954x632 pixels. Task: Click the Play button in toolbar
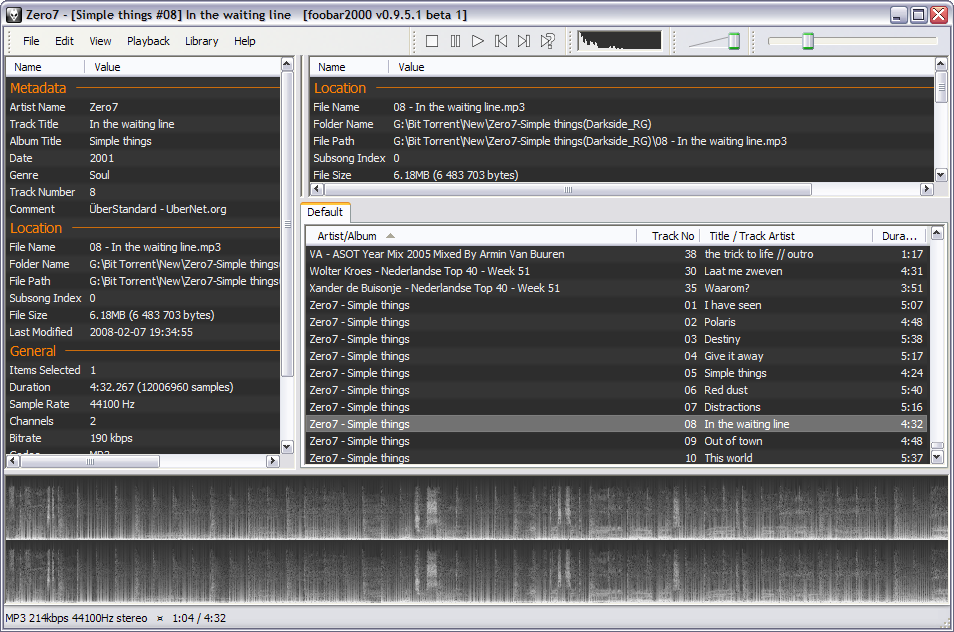coord(478,41)
